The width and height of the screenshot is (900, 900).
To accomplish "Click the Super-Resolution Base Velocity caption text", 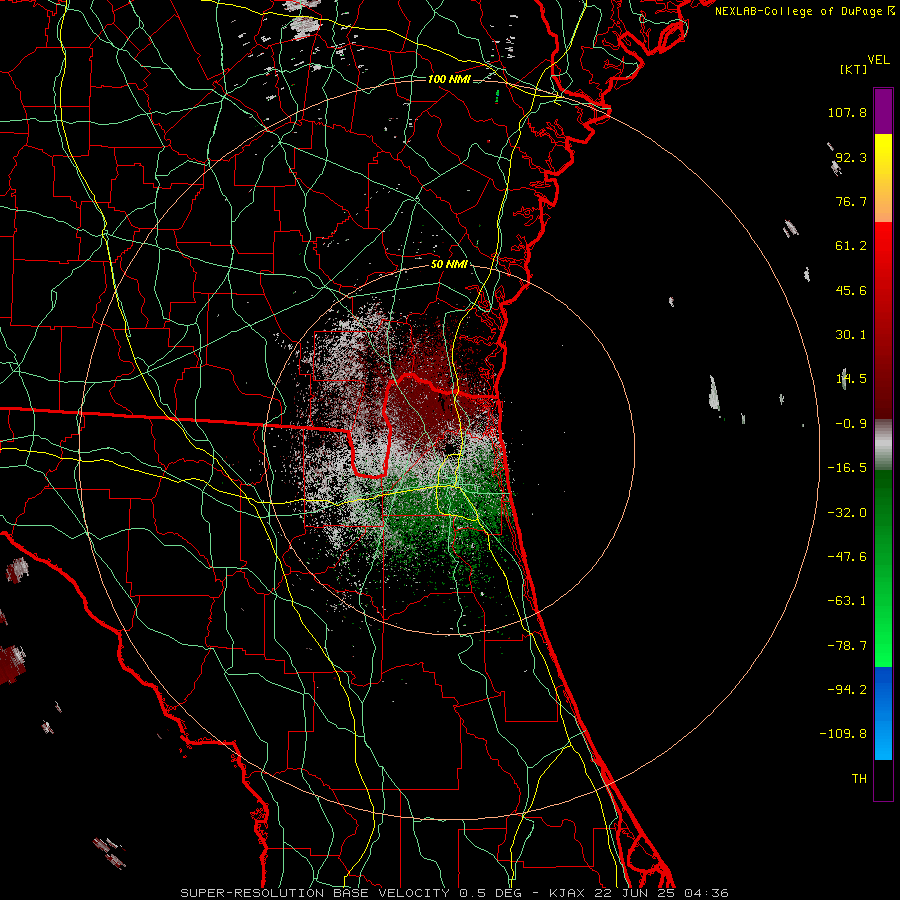I will tap(454, 893).
